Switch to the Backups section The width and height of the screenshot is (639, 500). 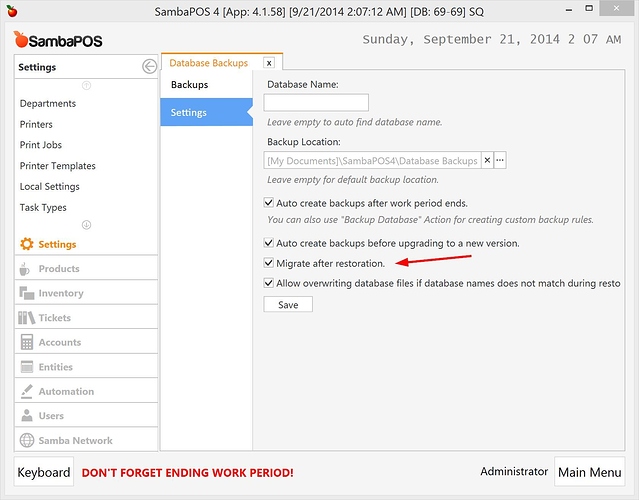coord(189,85)
